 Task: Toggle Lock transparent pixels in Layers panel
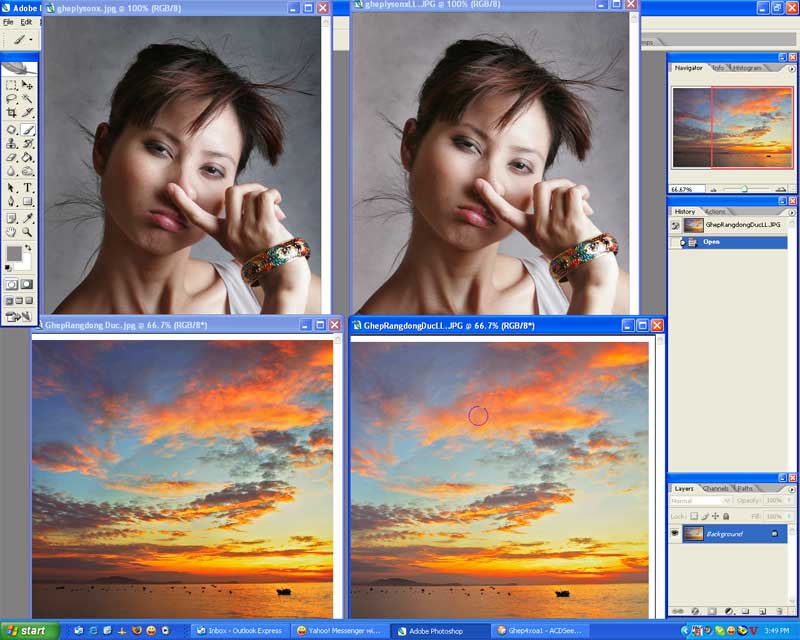(694, 515)
